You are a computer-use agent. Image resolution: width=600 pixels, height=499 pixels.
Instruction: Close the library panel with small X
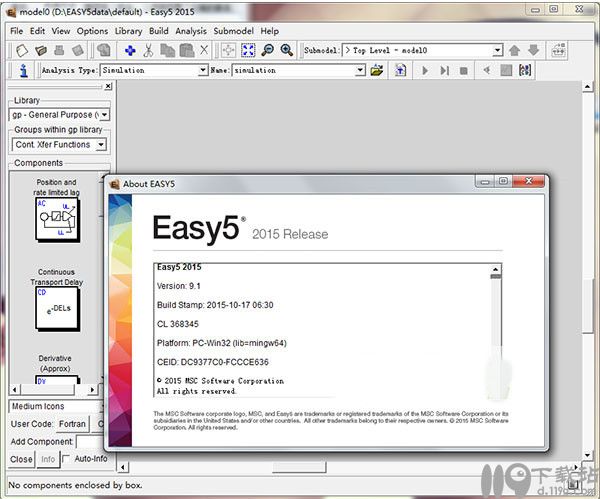(x=108, y=86)
